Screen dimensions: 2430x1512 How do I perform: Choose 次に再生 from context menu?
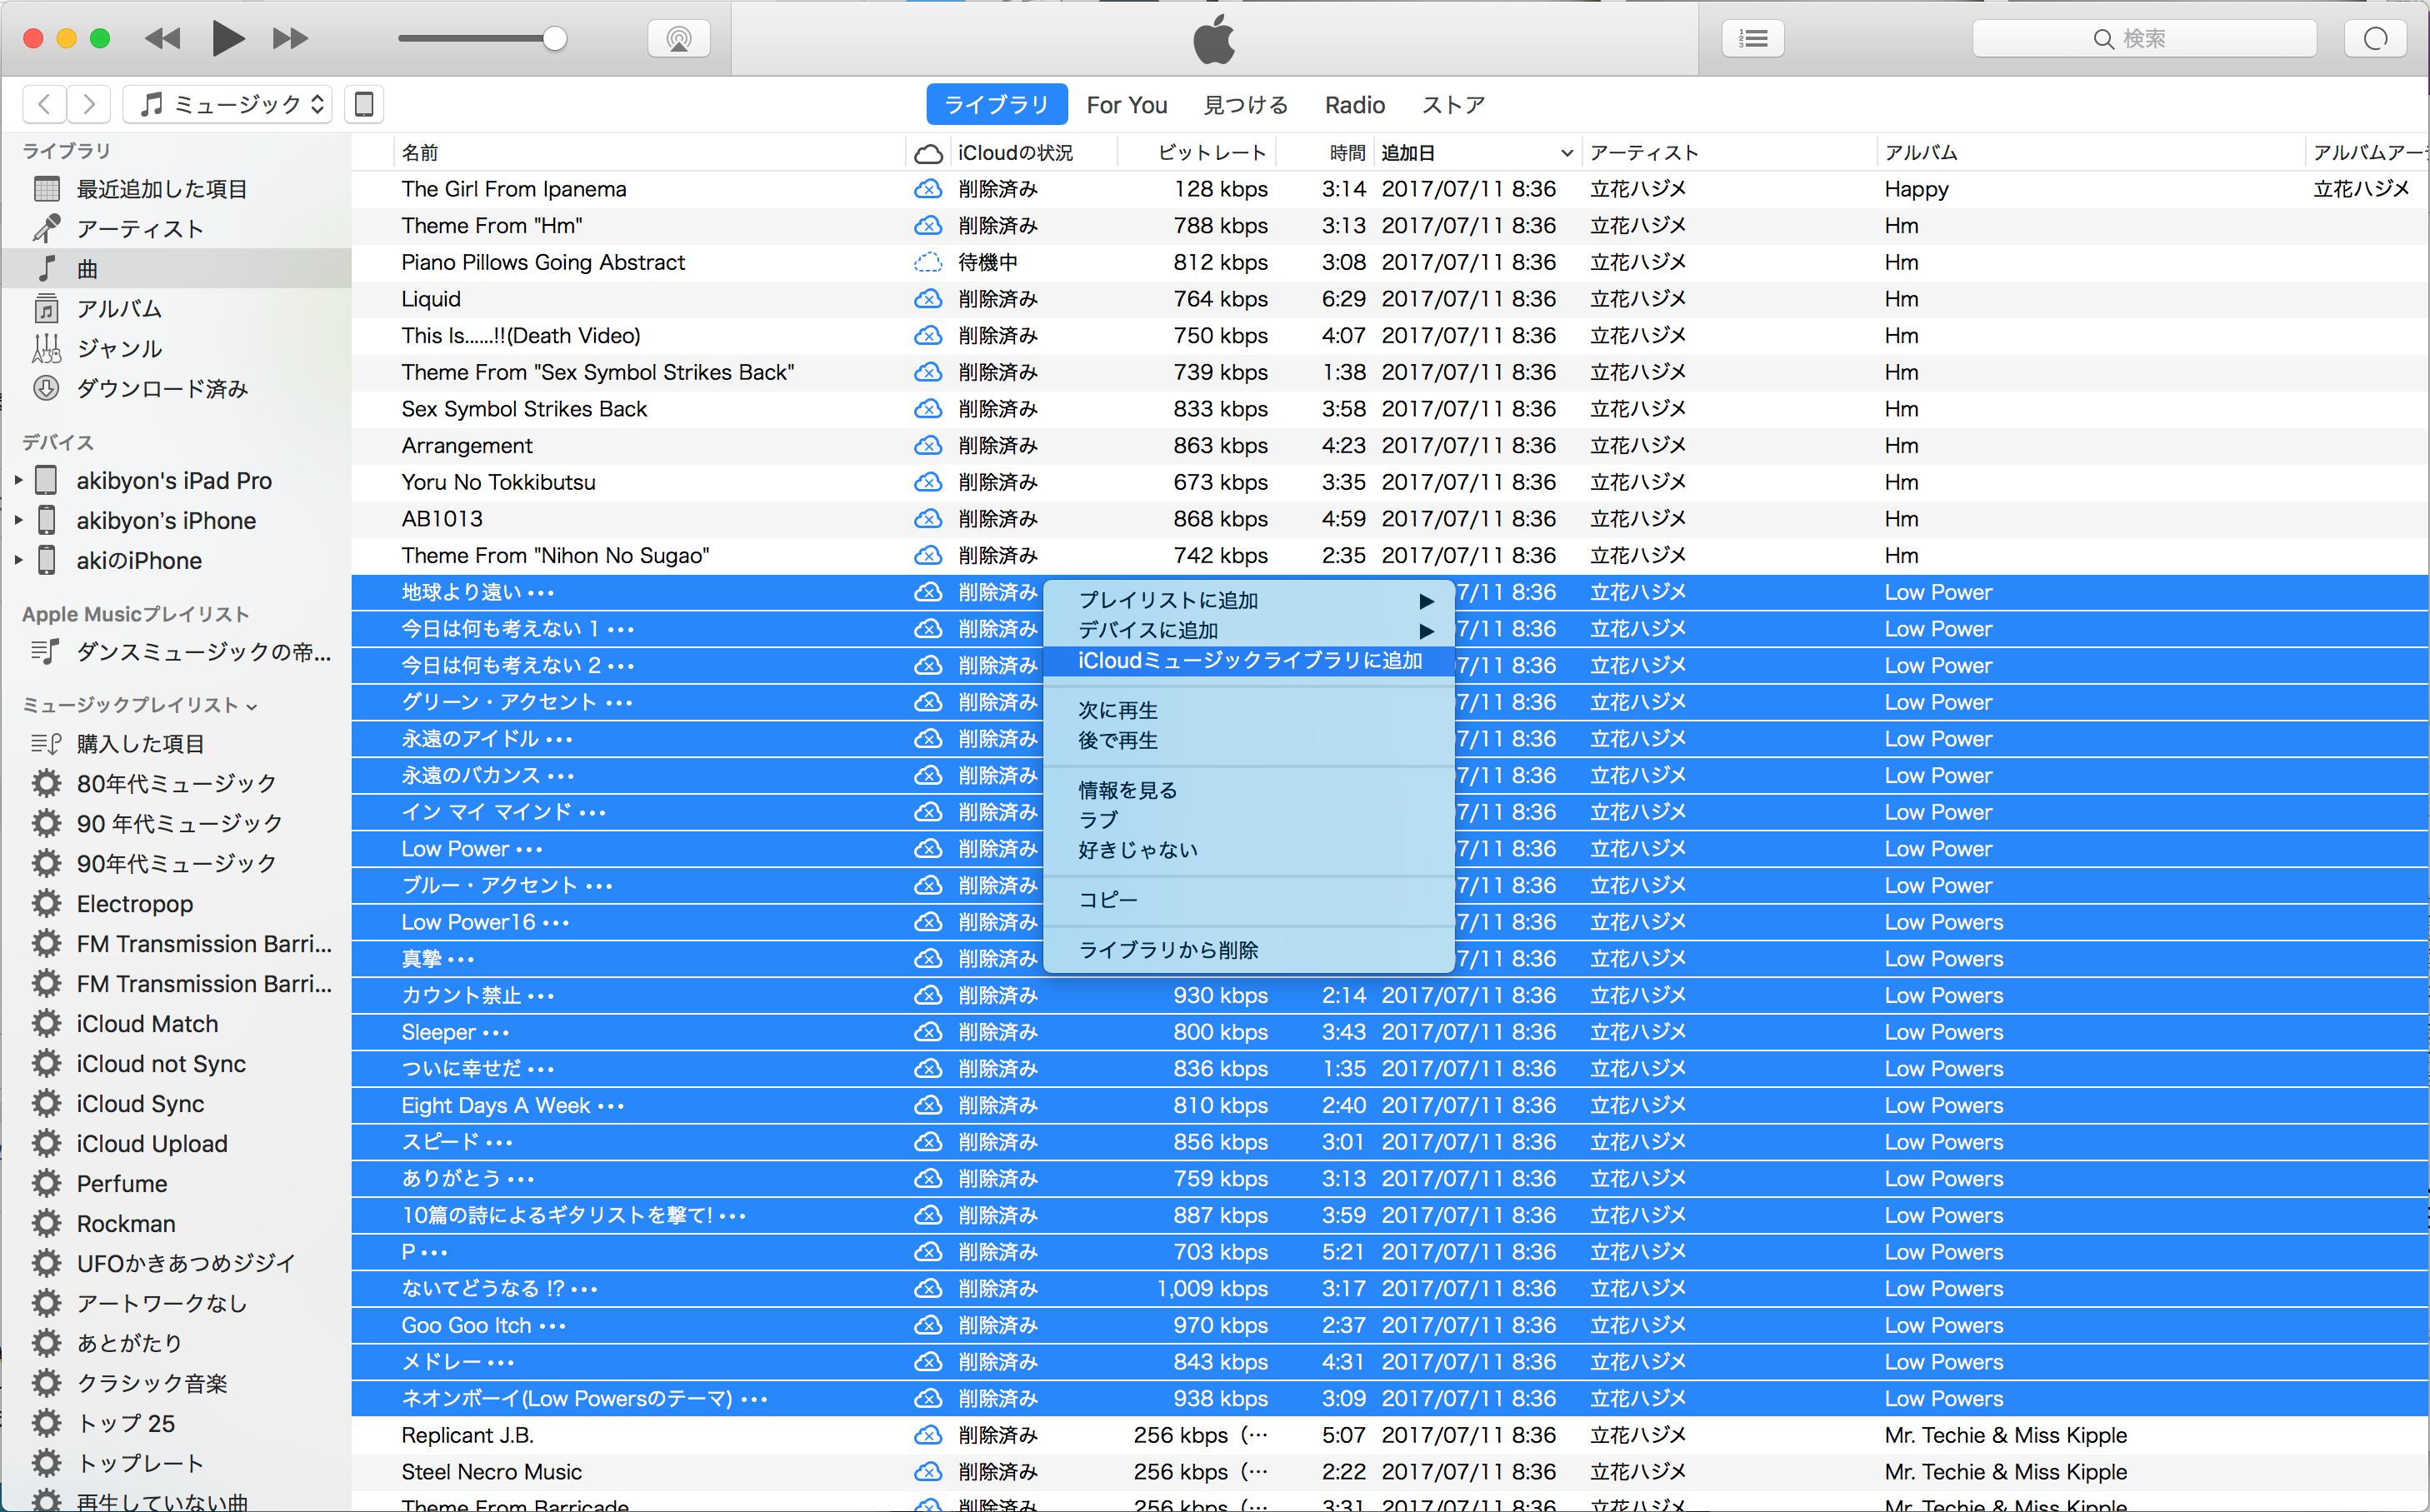click(x=1248, y=710)
